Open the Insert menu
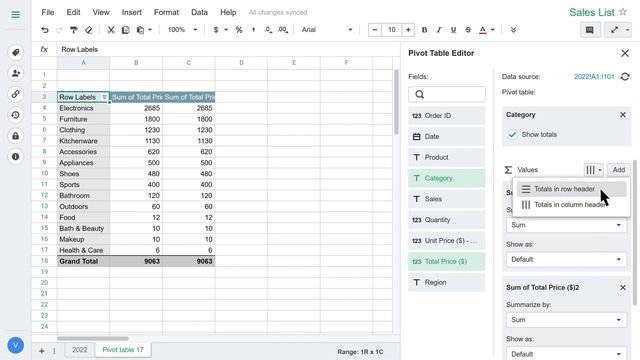Image resolution: width=640 pixels, height=360 pixels. click(x=131, y=12)
